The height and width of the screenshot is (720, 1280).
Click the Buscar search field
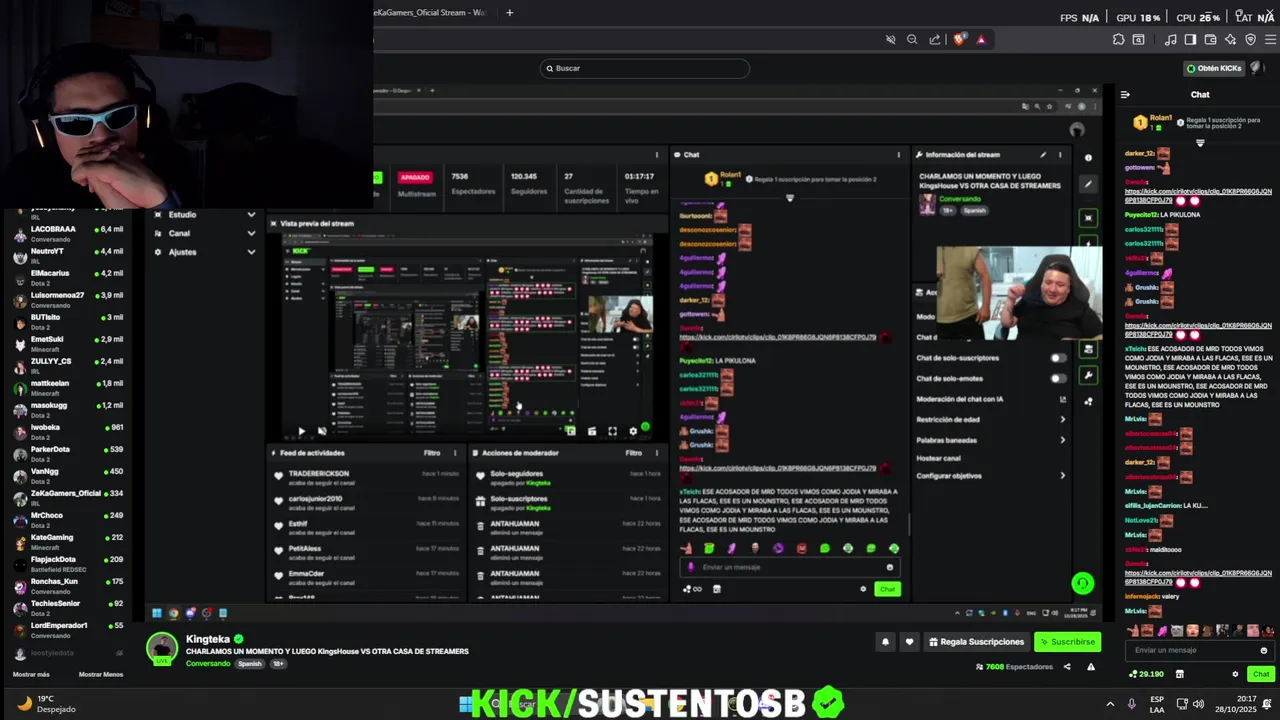coord(645,68)
